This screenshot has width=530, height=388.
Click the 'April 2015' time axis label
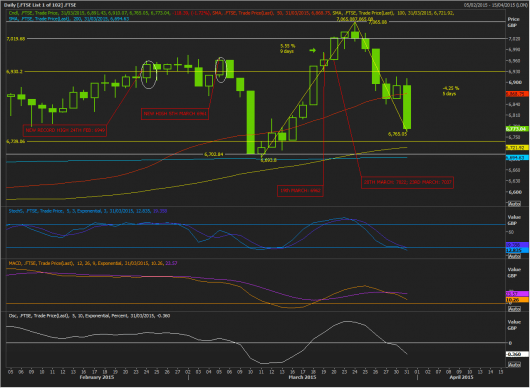point(462,377)
